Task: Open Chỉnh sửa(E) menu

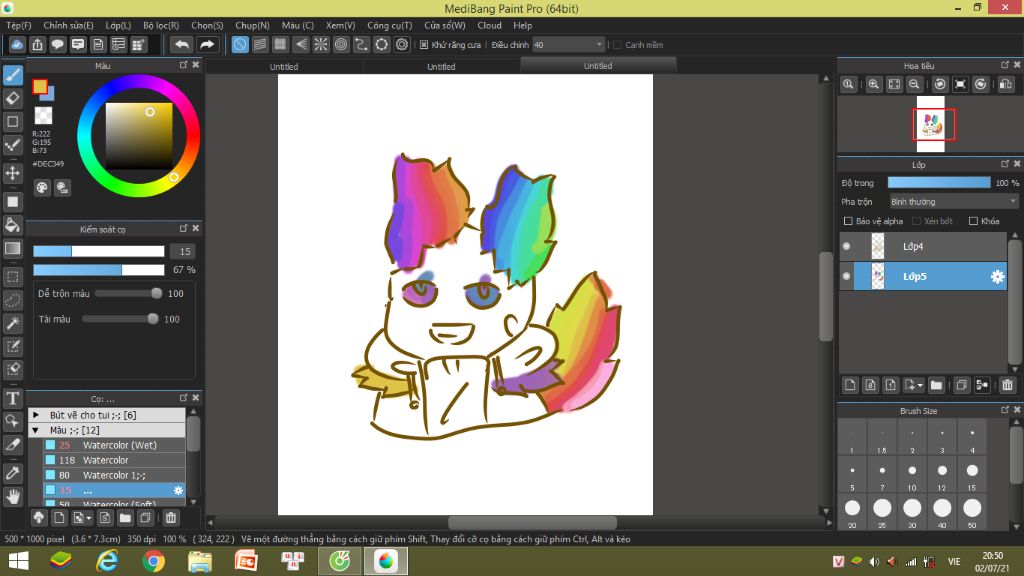Action: point(69,25)
